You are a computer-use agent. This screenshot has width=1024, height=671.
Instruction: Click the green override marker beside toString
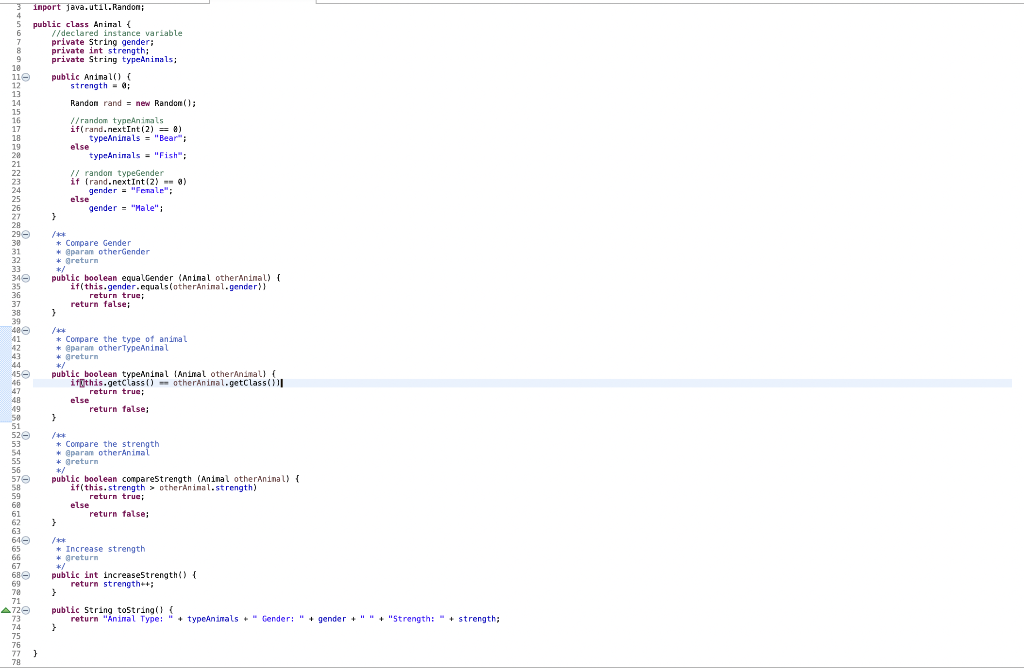click(5, 610)
